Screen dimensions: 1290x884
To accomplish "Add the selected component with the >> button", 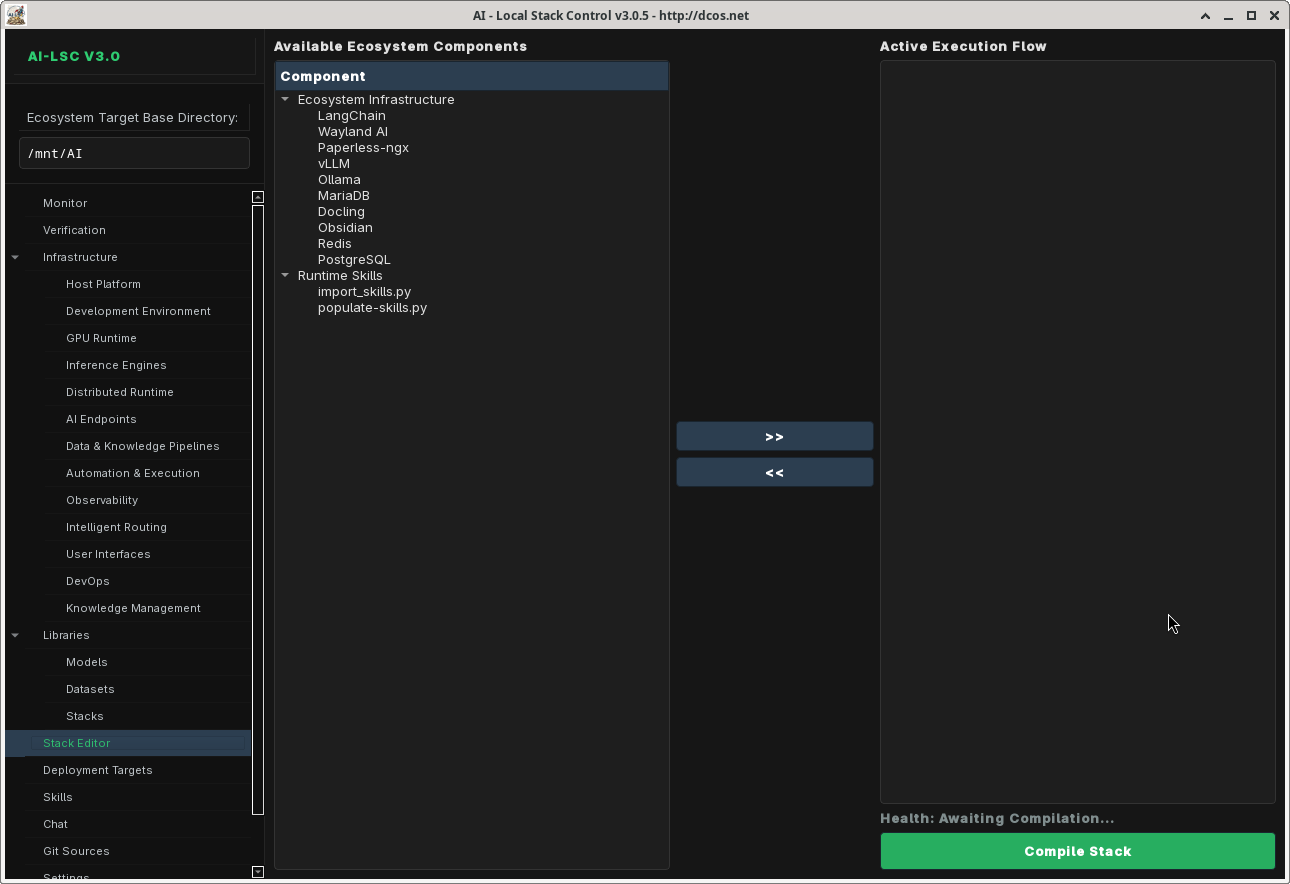I will click(x=775, y=437).
